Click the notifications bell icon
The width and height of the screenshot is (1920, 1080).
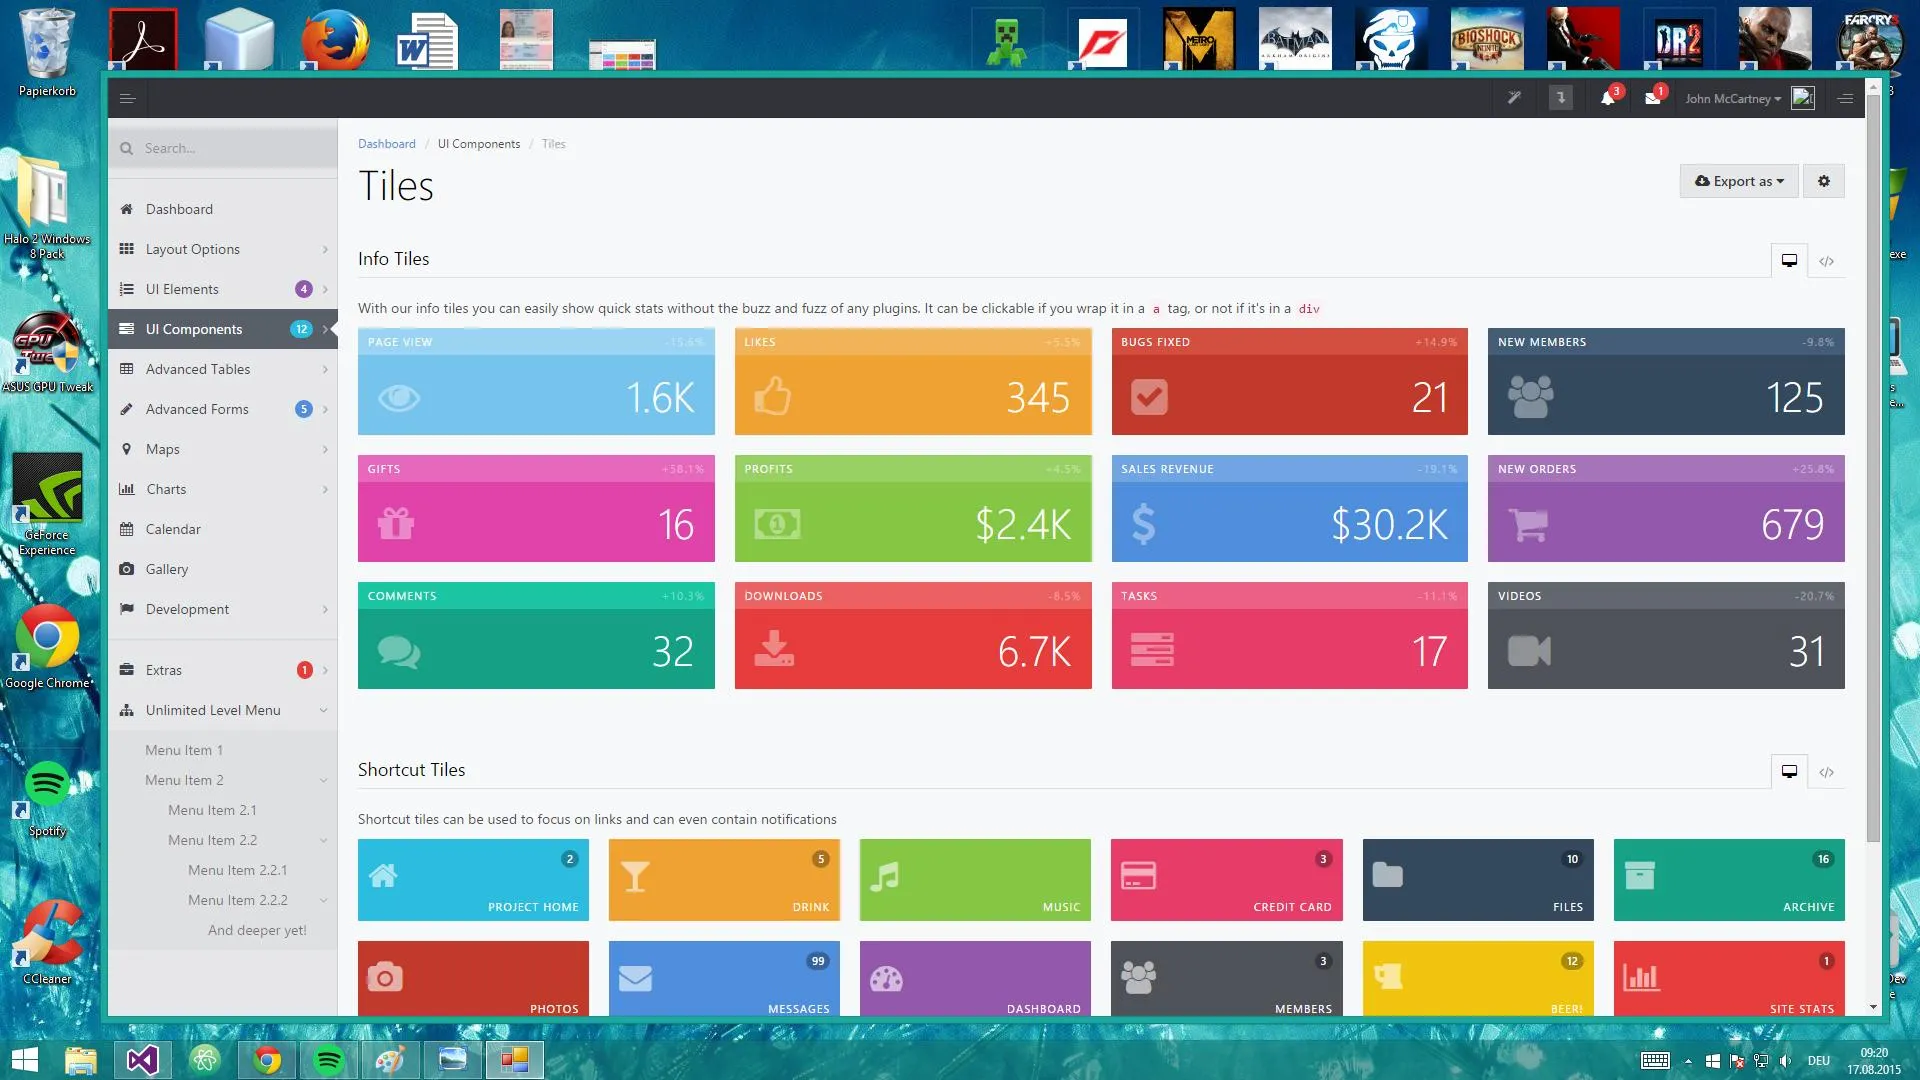click(x=1607, y=98)
